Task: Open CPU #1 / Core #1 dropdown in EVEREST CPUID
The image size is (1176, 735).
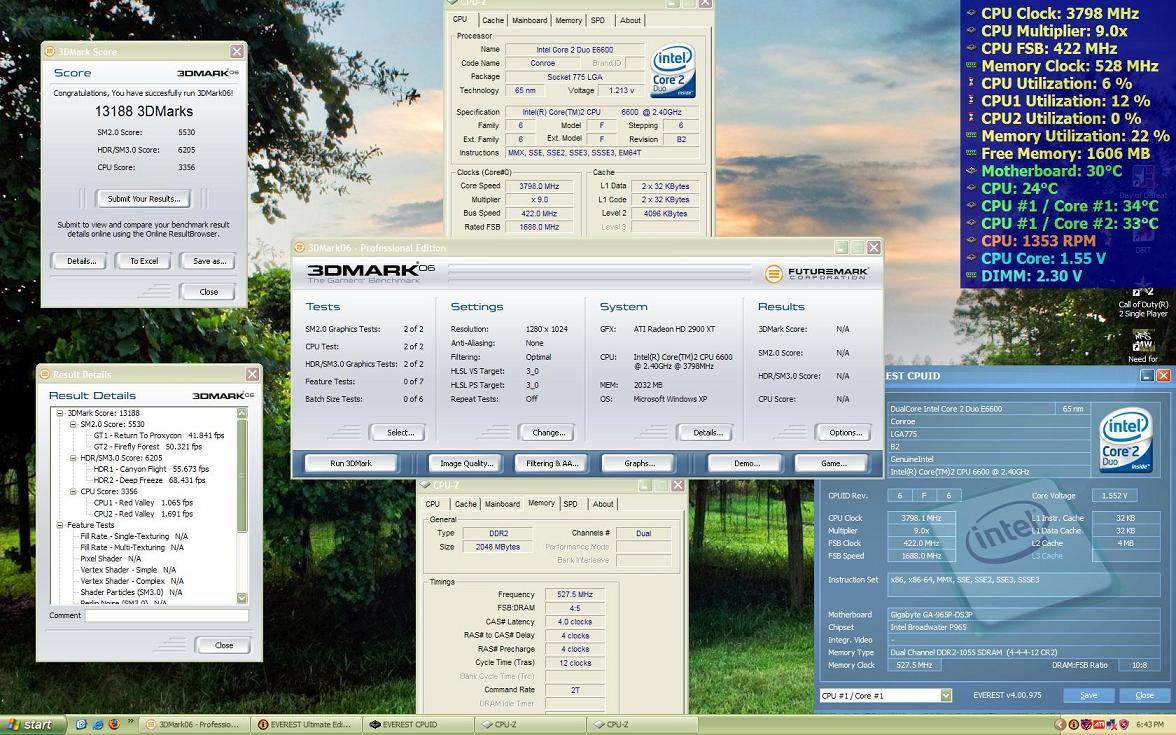Action: tap(946, 695)
